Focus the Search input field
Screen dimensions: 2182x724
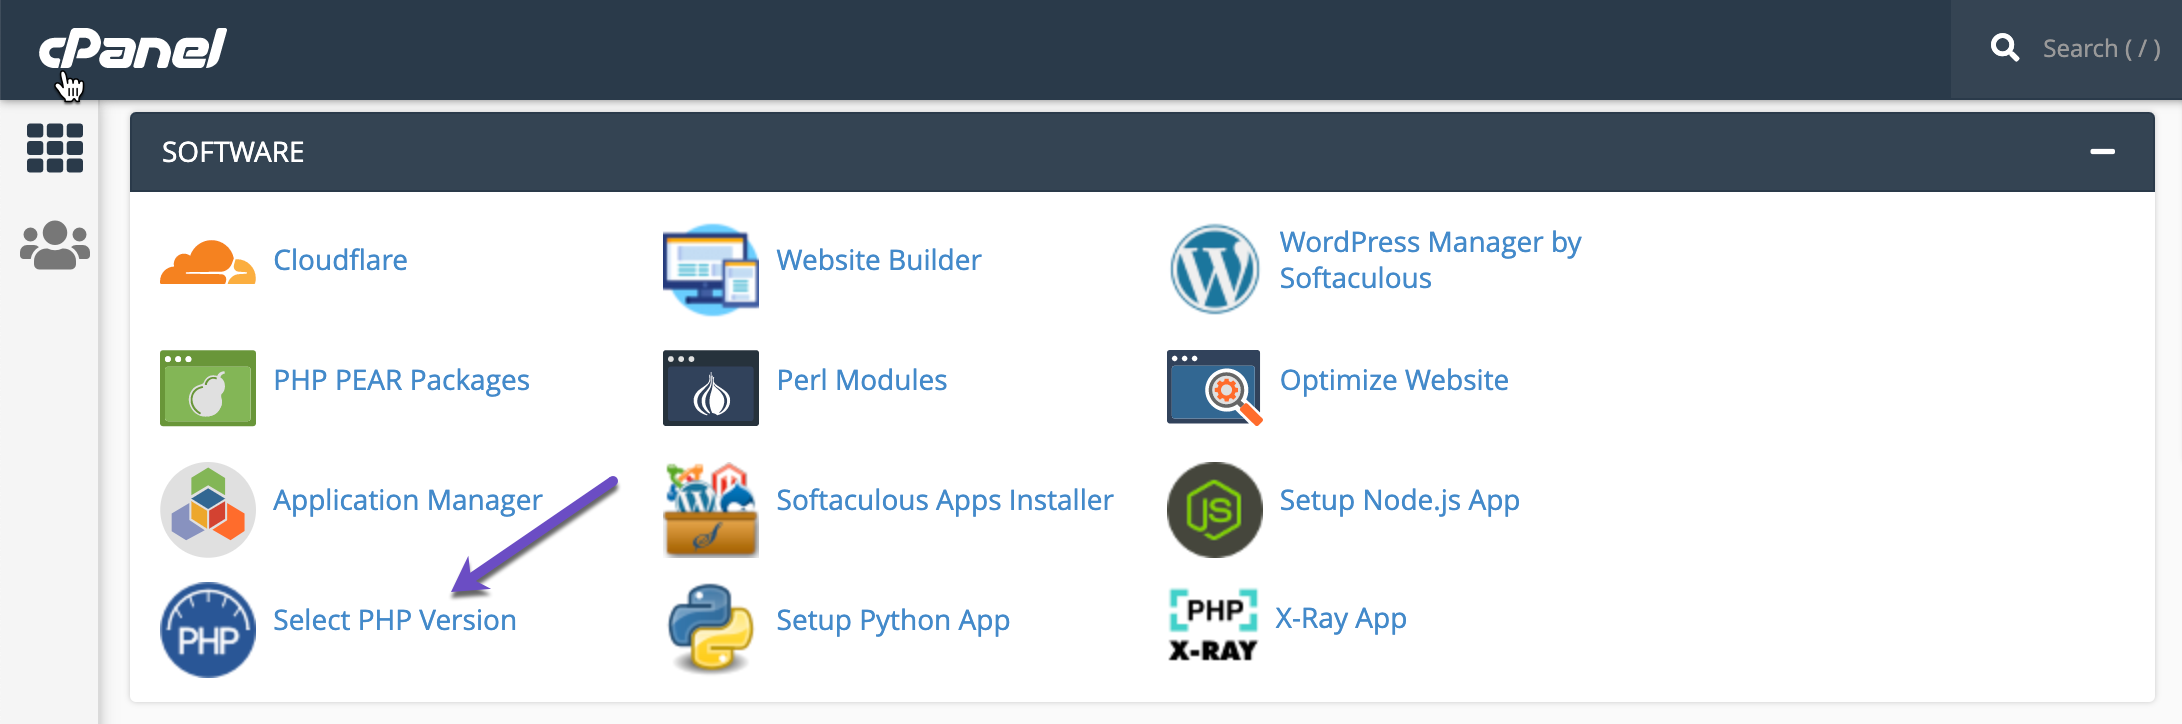(2100, 48)
